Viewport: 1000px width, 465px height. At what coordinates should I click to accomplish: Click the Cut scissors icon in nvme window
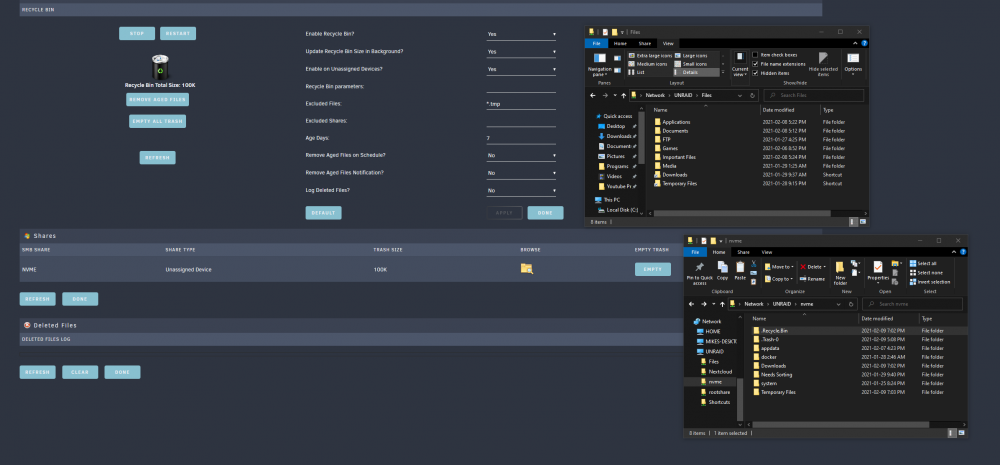point(754,263)
